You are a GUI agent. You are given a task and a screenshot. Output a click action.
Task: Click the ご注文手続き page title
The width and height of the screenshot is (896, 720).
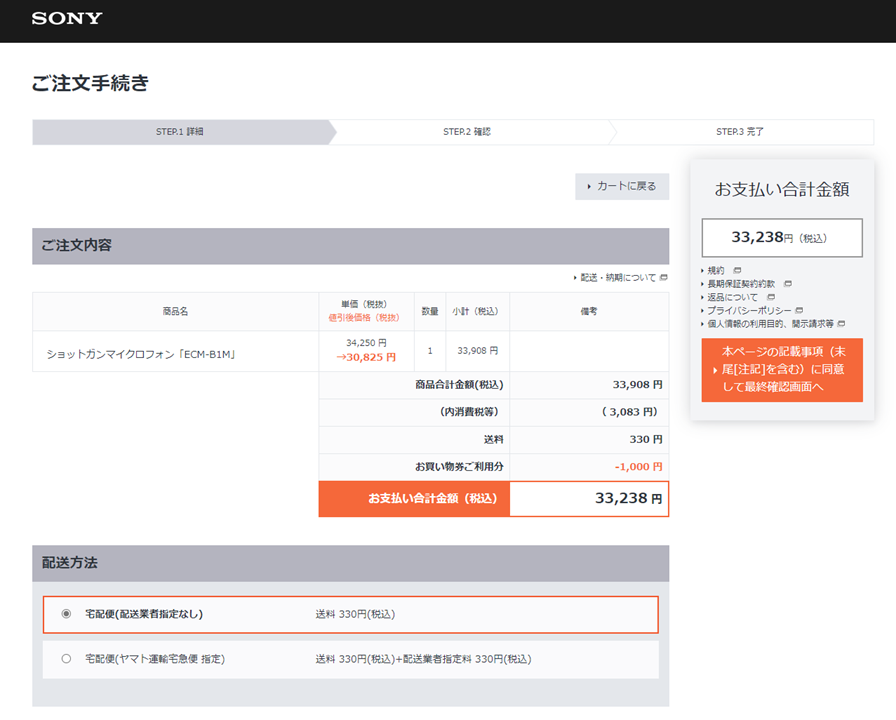click(x=90, y=83)
